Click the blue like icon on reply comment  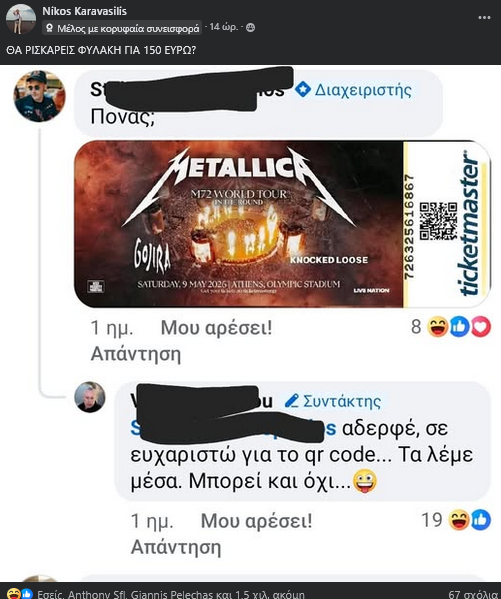pyautogui.click(x=480, y=520)
